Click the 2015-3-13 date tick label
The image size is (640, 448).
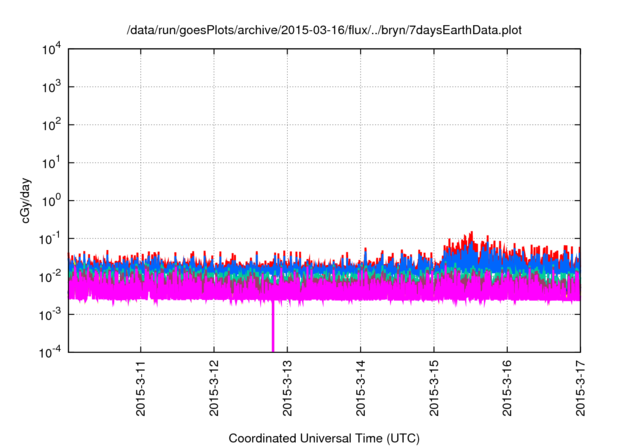[287, 388]
